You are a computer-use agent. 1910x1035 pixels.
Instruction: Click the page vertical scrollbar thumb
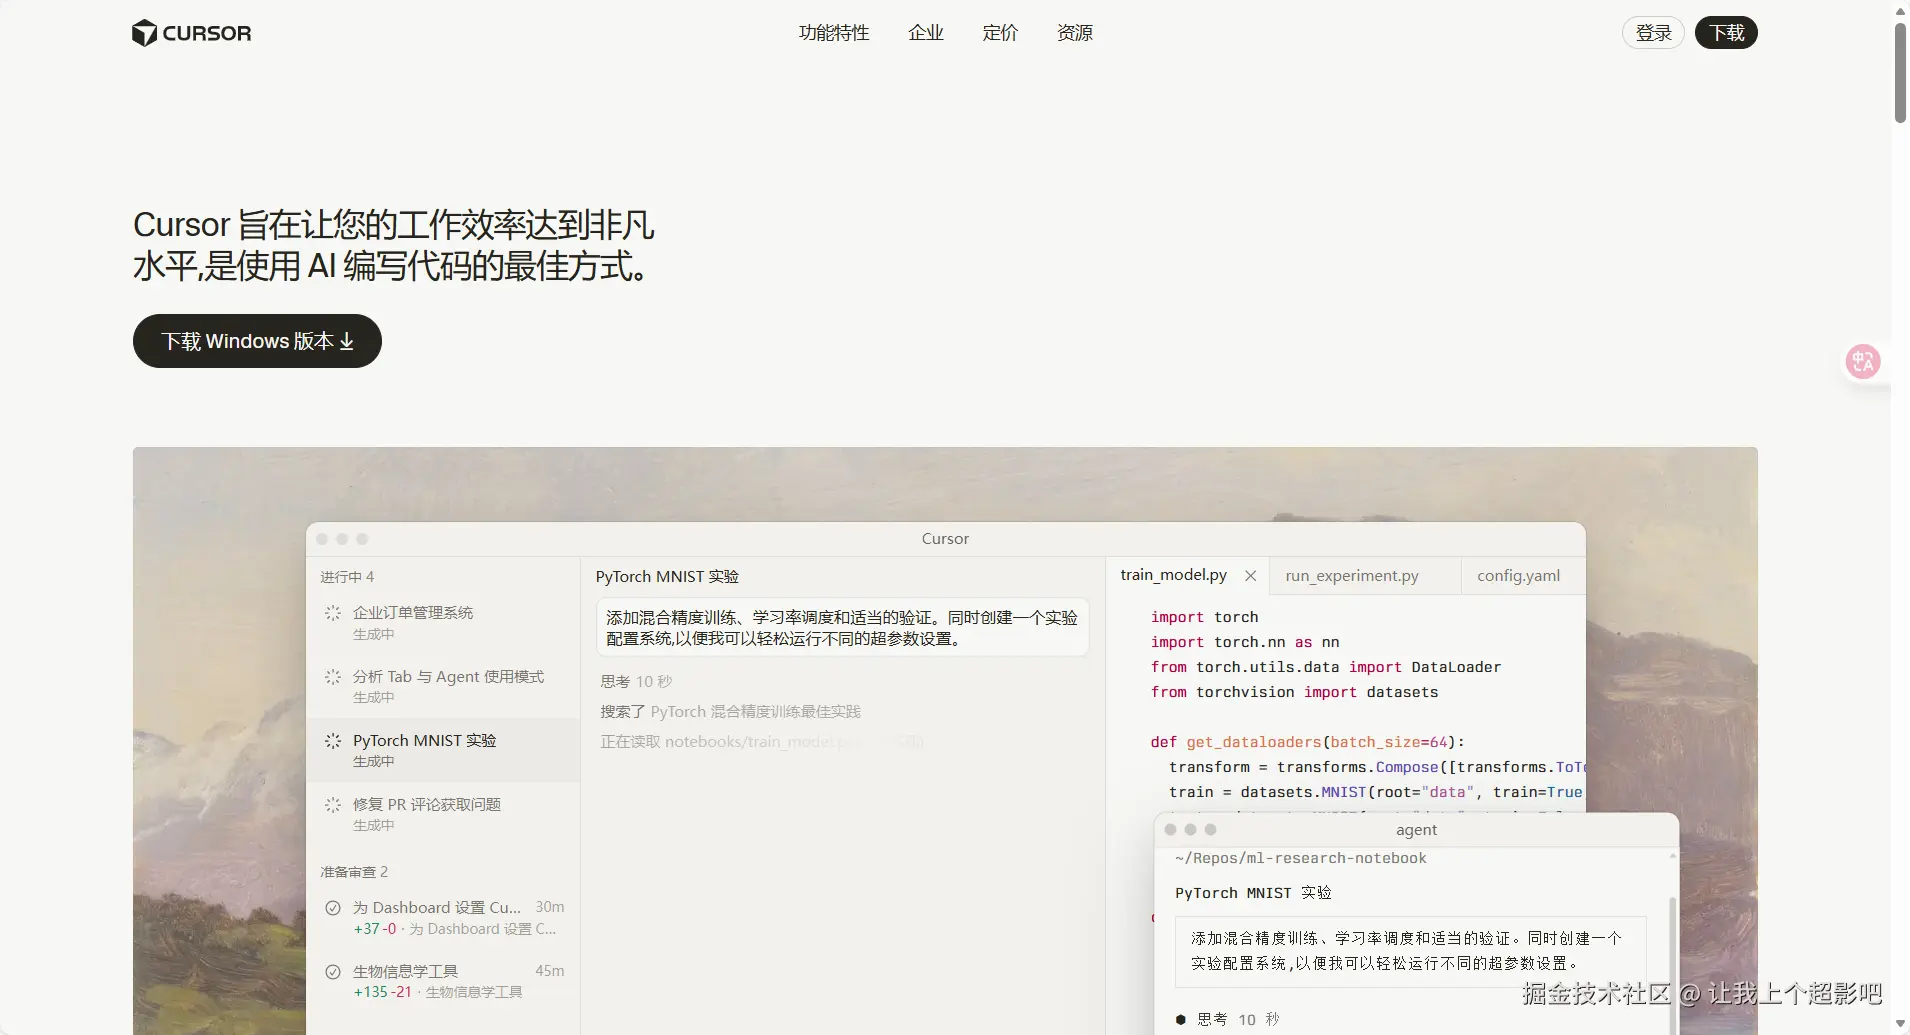pyautogui.click(x=1900, y=72)
